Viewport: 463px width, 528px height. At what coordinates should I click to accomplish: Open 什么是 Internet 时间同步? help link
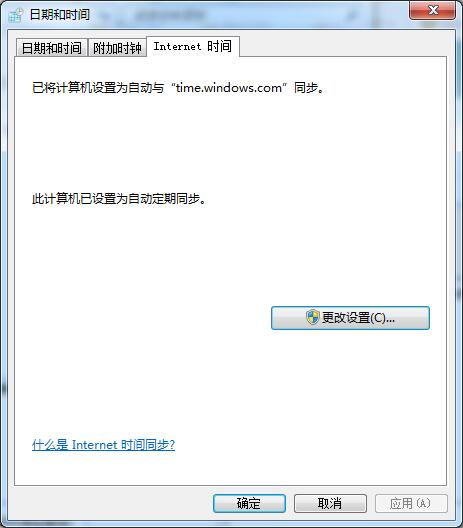103,445
